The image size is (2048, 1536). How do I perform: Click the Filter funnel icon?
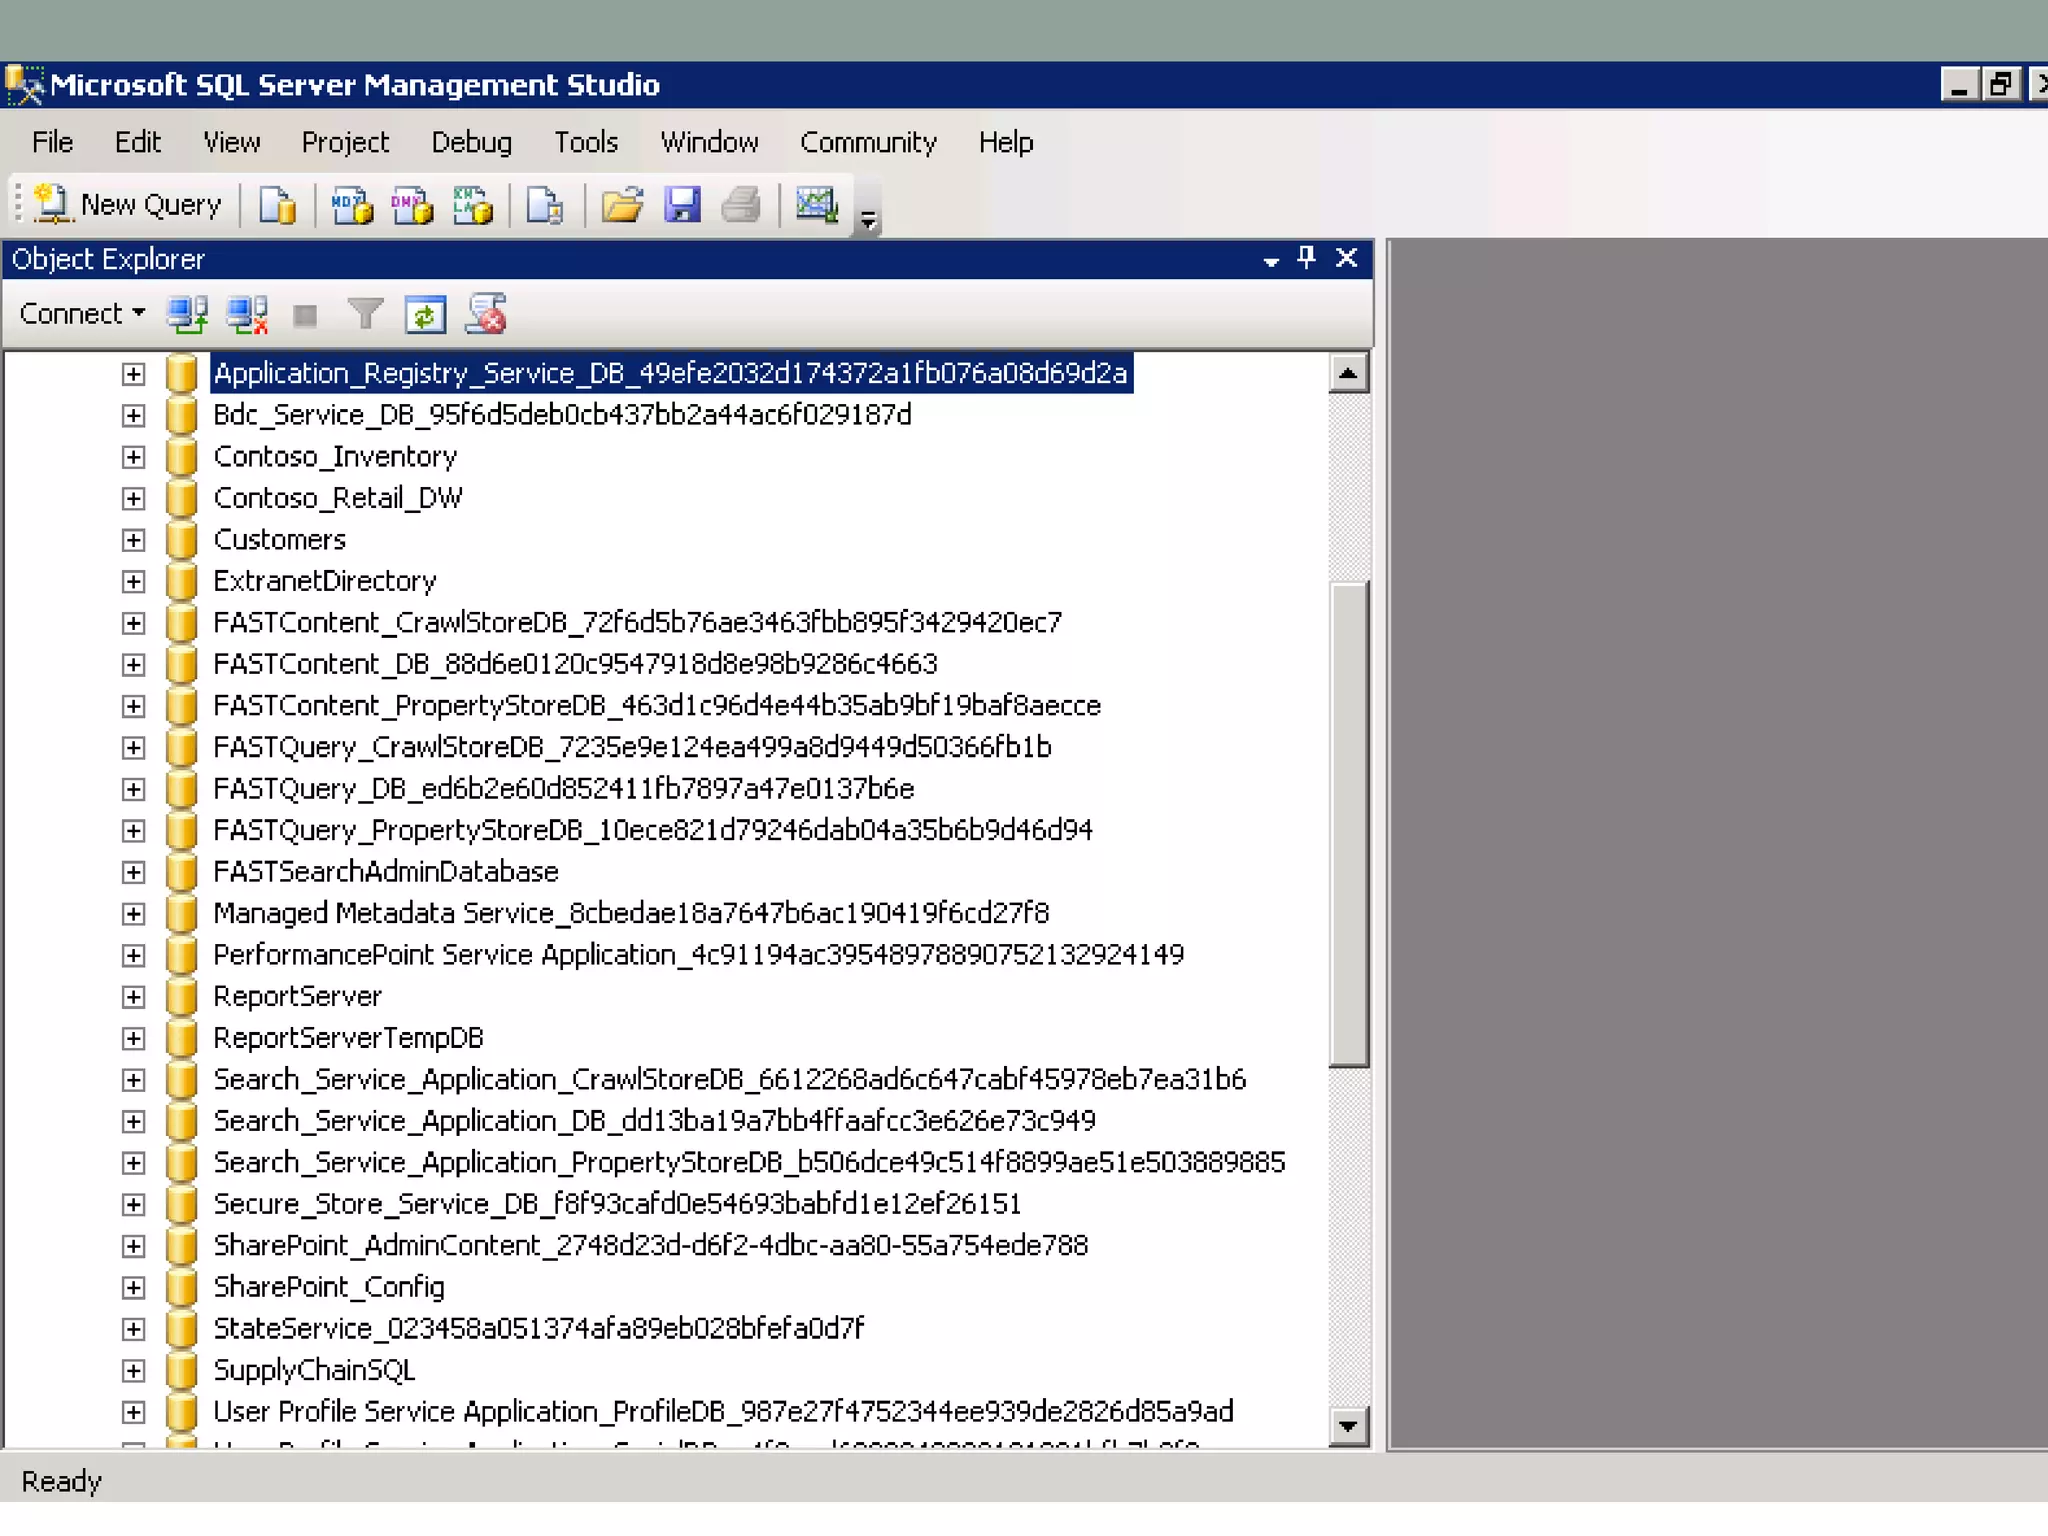pos(365,315)
